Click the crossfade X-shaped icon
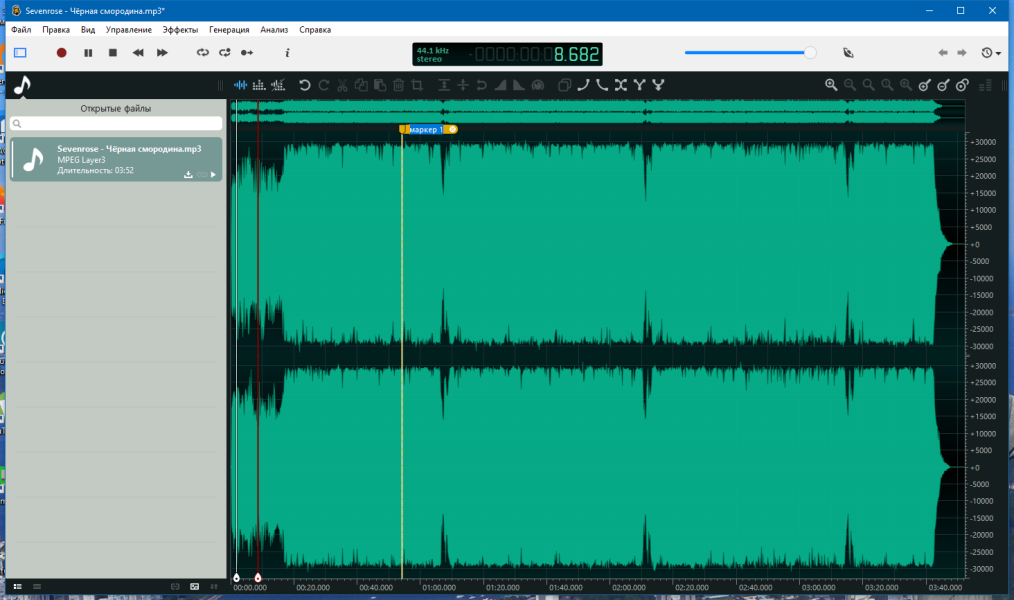This screenshot has width=1014, height=600. [621, 85]
